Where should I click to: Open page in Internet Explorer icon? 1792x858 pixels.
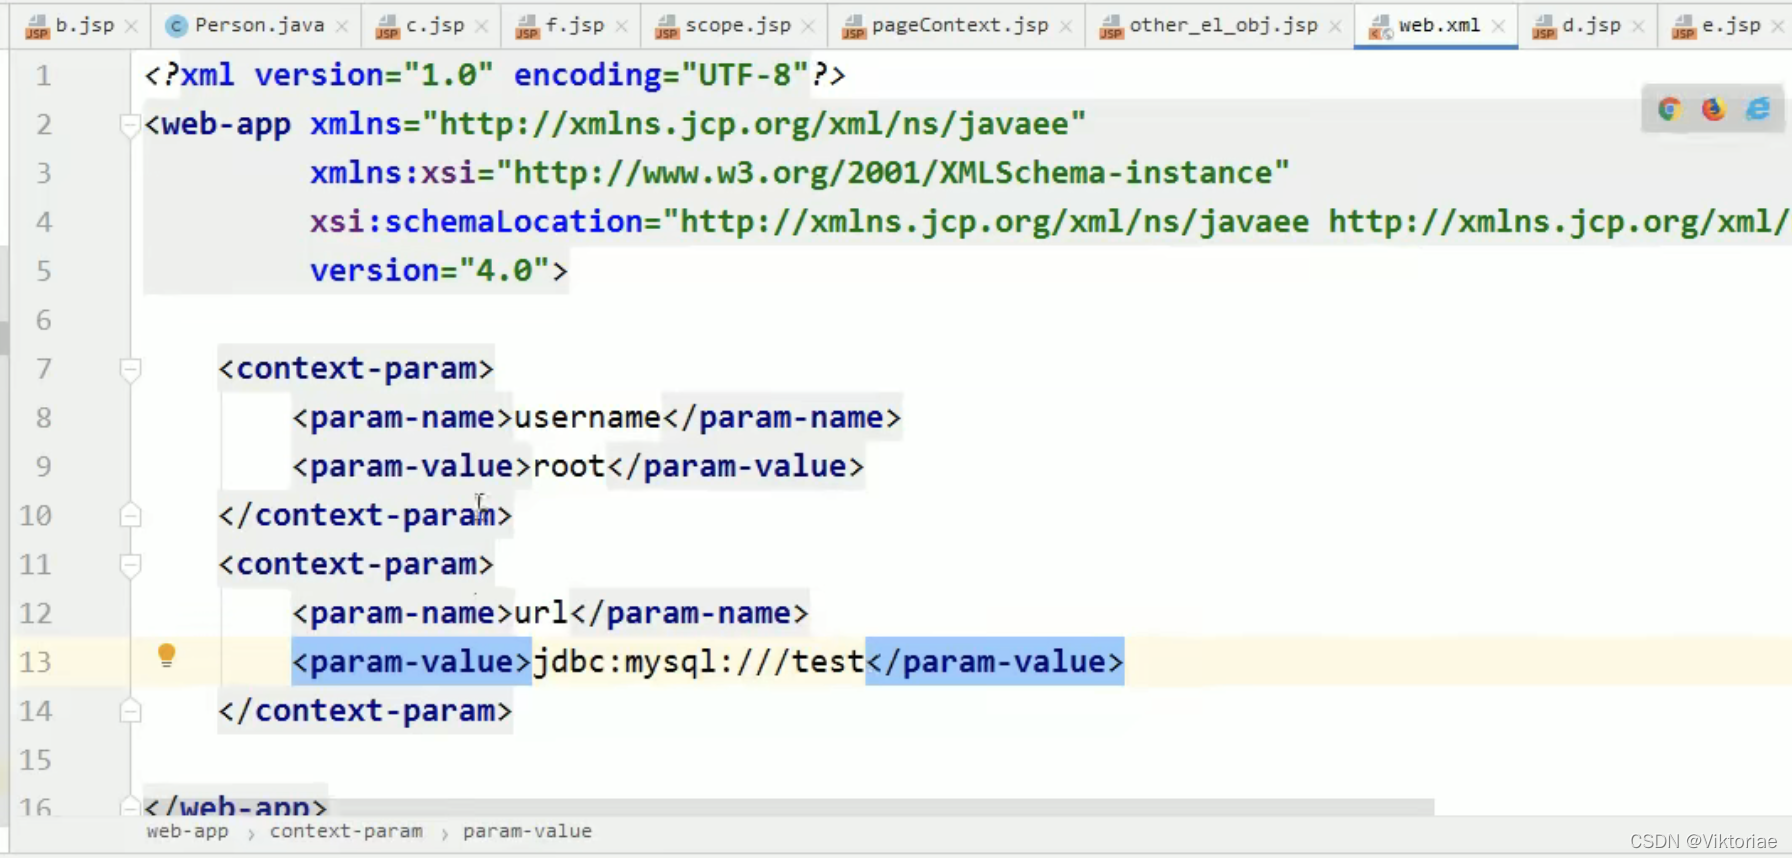[x=1757, y=109]
